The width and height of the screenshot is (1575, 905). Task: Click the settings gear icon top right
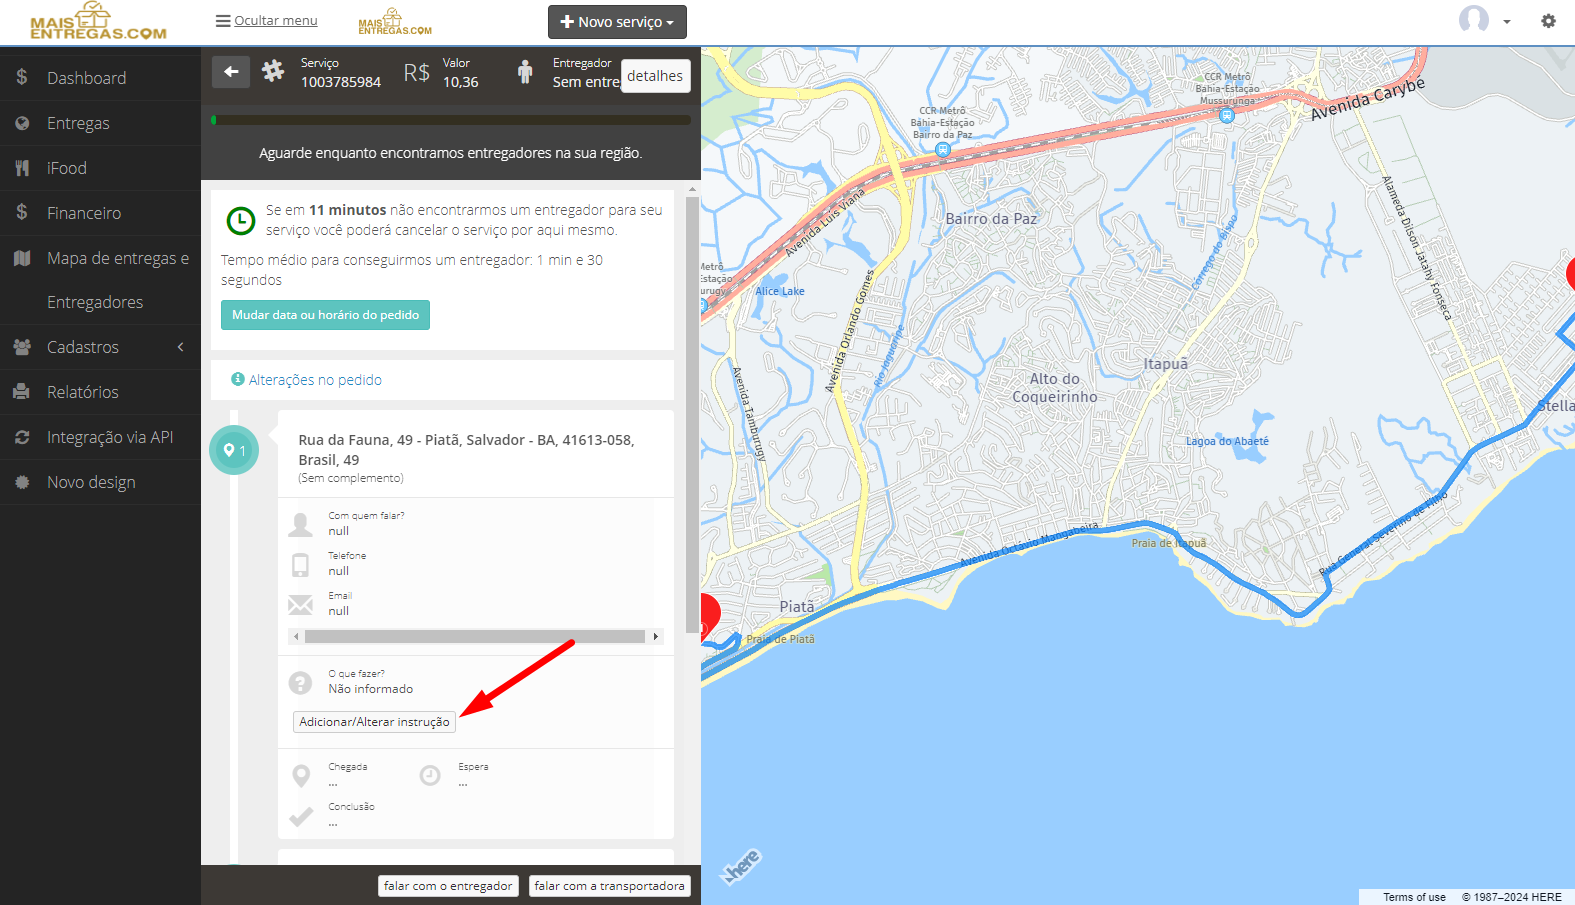(1548, 21)
